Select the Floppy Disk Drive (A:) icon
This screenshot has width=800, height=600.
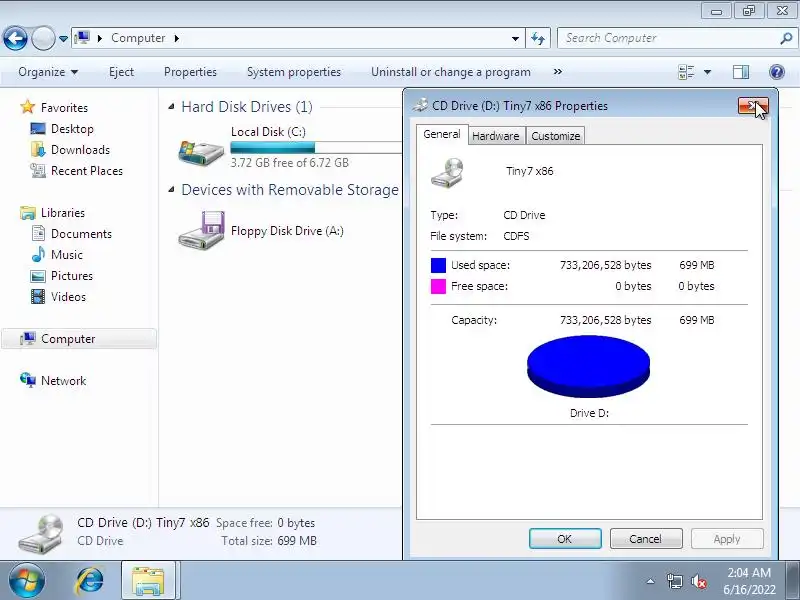202,231
